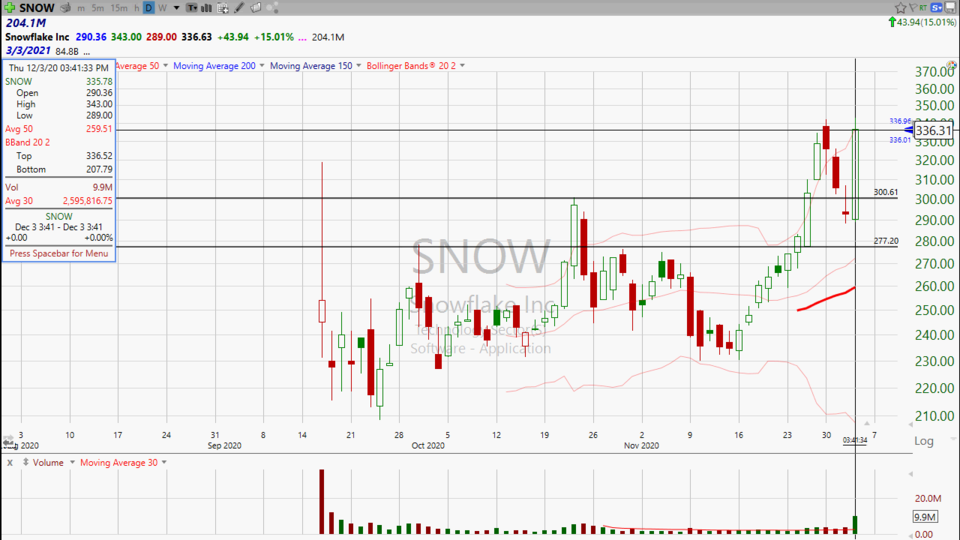Click the magenta ellipsis after +15.01%
Screen dimensions: 960x540
click(302, 37)
